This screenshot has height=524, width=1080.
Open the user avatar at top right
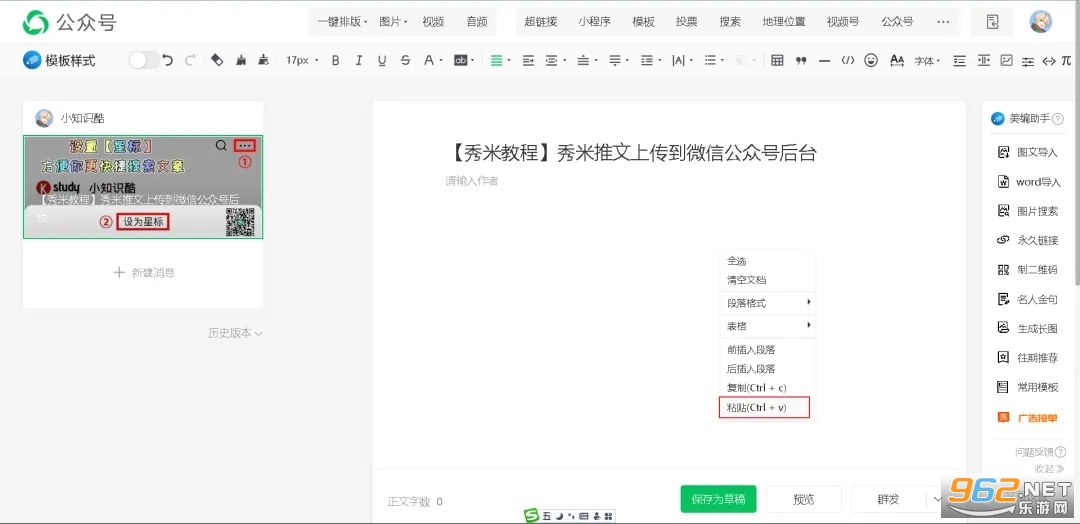(1041, 22)
